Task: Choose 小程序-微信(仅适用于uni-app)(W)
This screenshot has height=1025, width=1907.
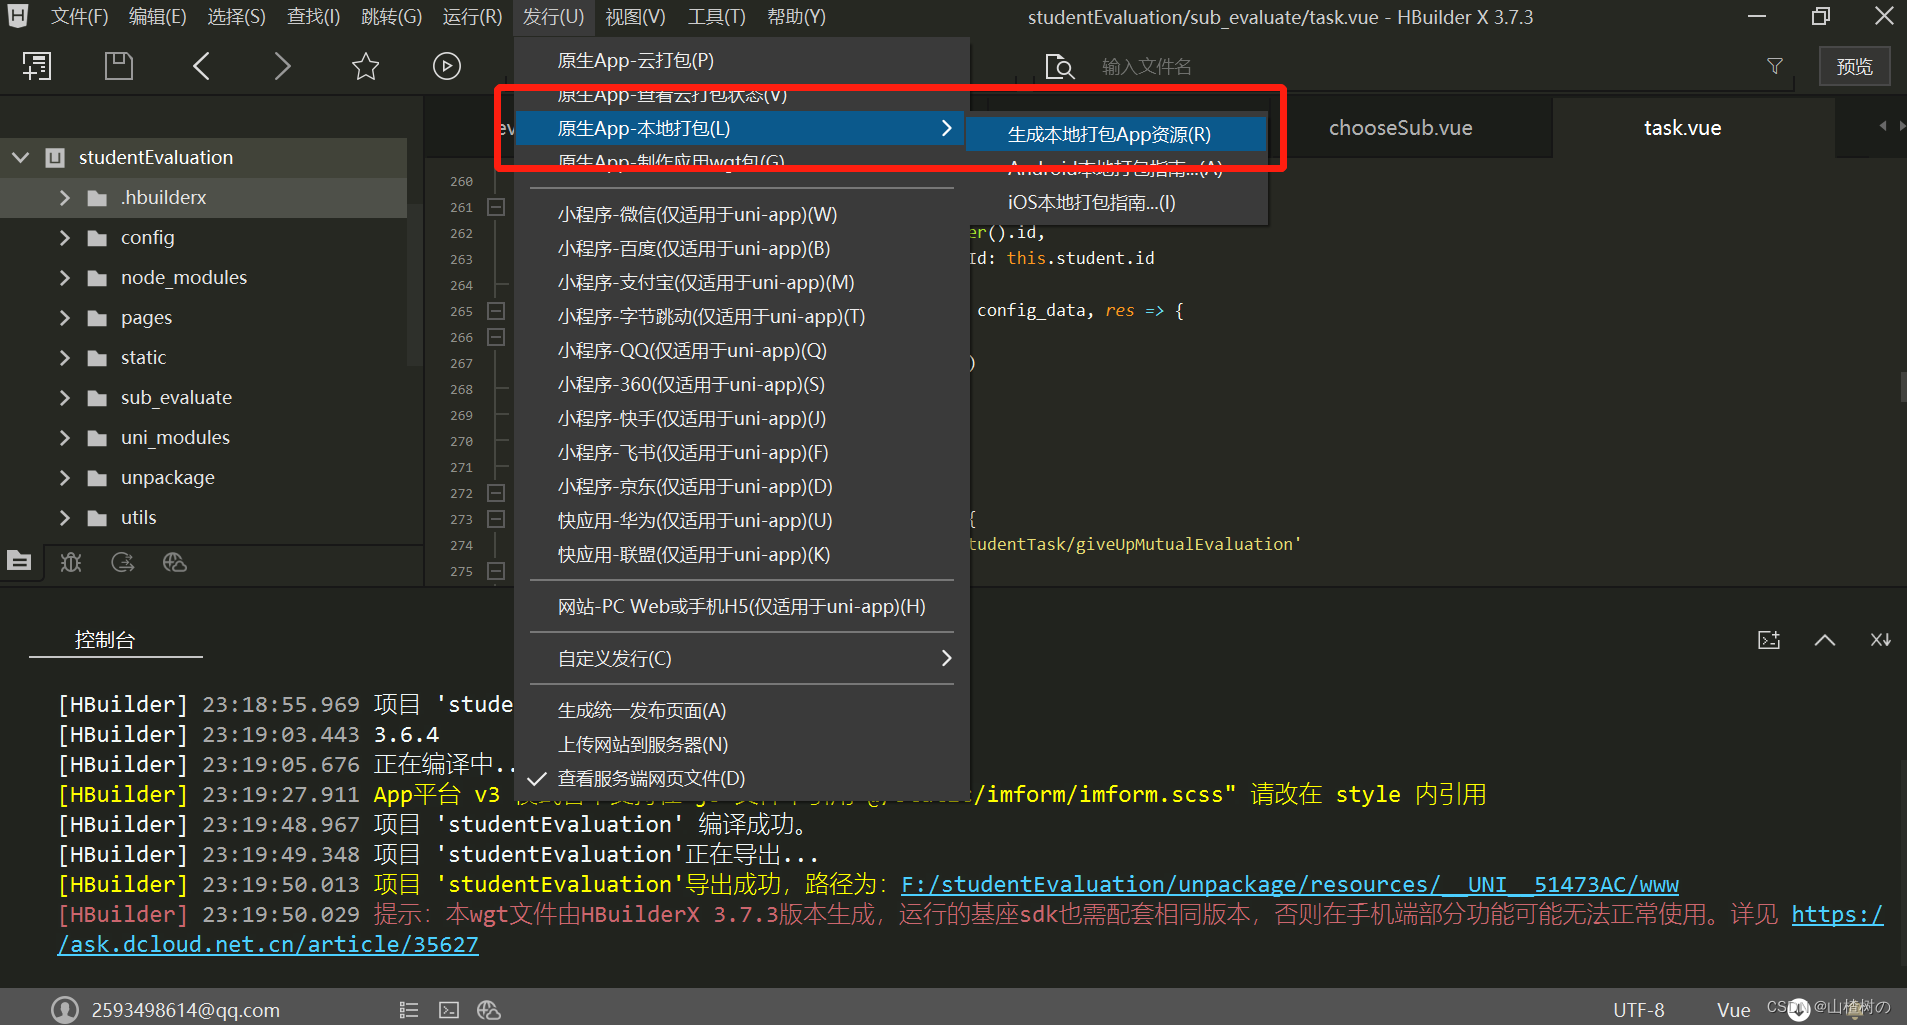Action: click(740, 214)
